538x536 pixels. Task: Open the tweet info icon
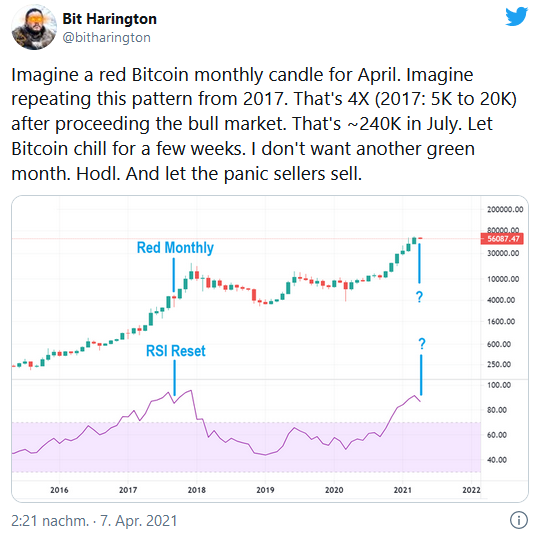coord(518,520)
